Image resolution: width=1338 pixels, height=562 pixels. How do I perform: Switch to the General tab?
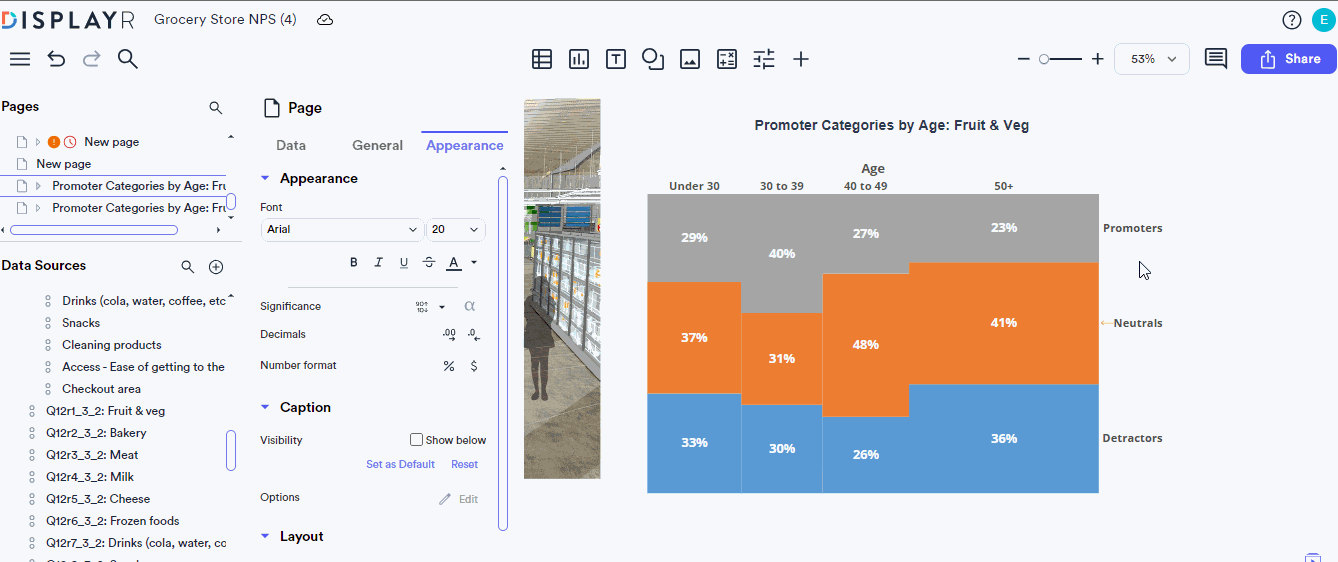pyautogui.click(x=377, y=145)
